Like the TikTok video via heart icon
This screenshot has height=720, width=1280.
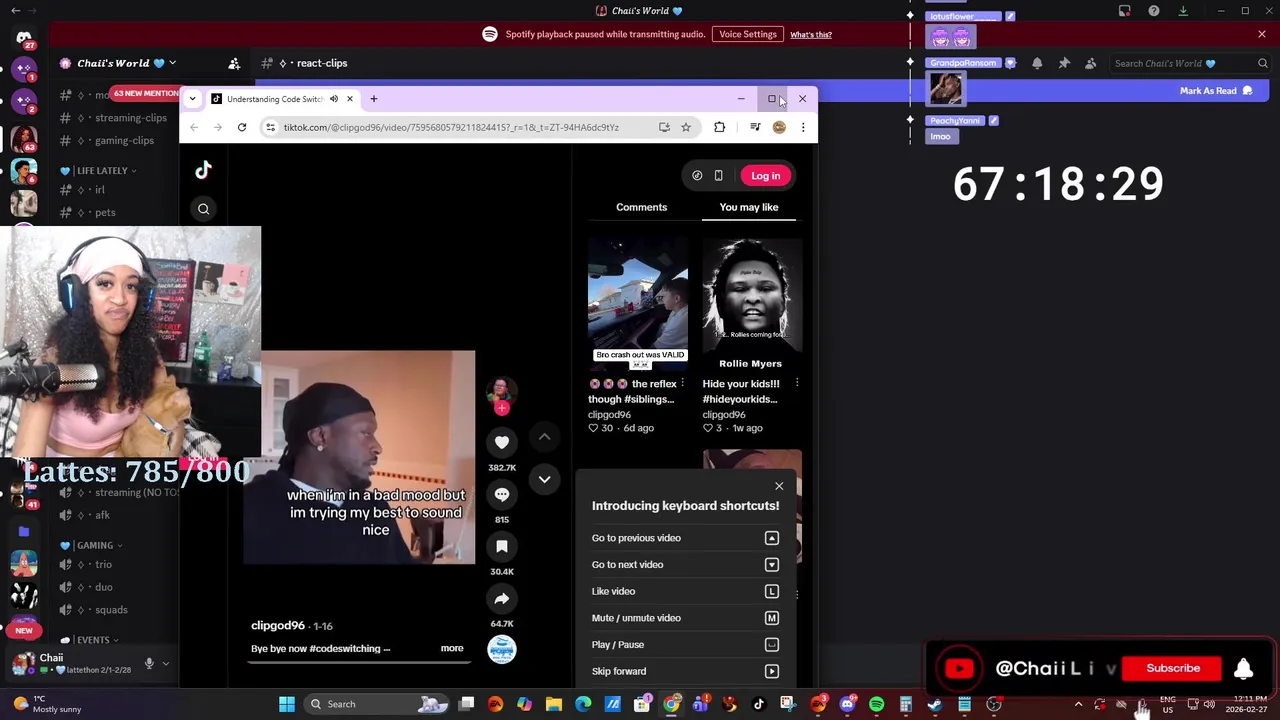tap(502, 442)
